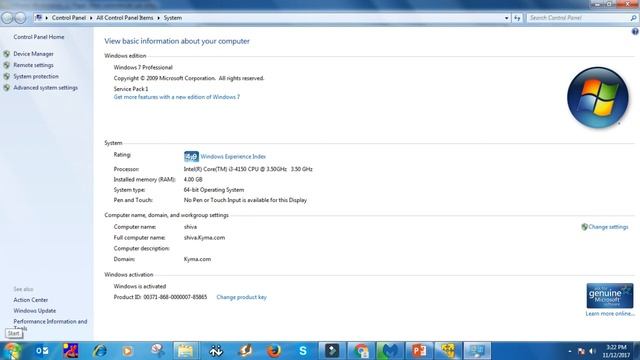Click the Service Pack 1 text

[x=131, y=89]
